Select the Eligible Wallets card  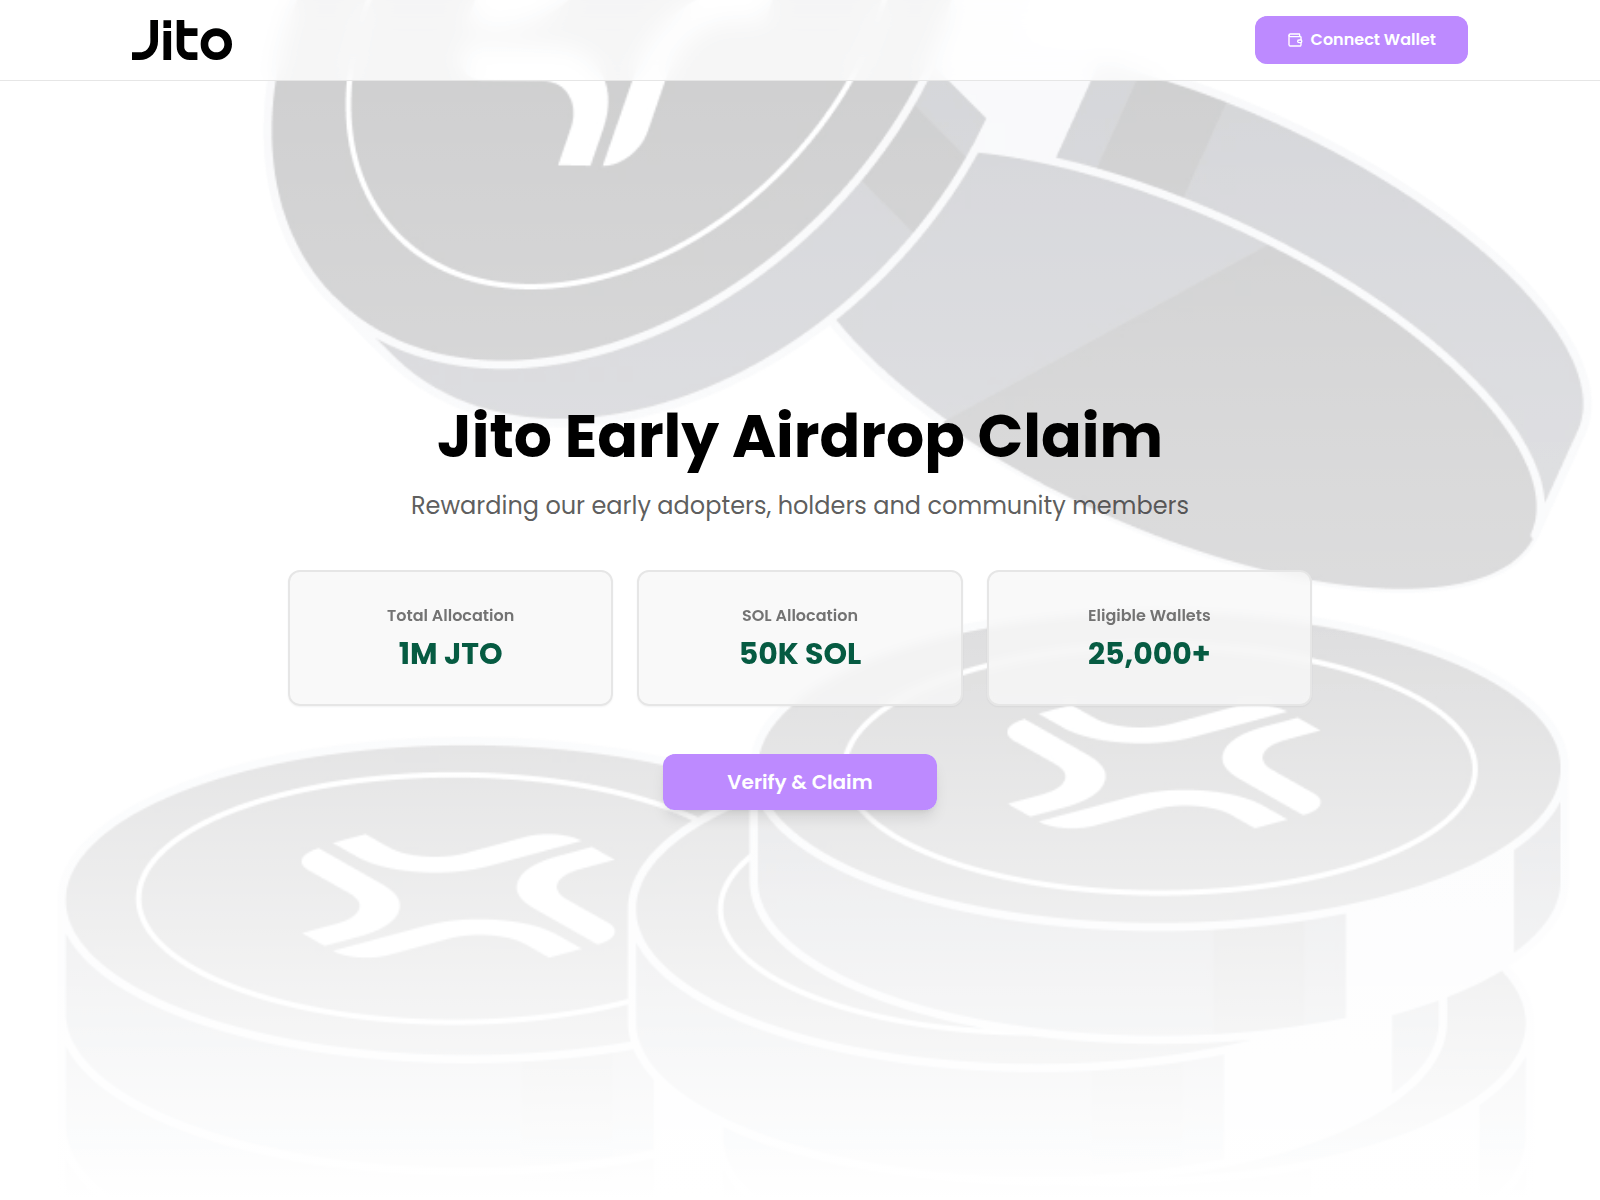tap(1149, 637)
